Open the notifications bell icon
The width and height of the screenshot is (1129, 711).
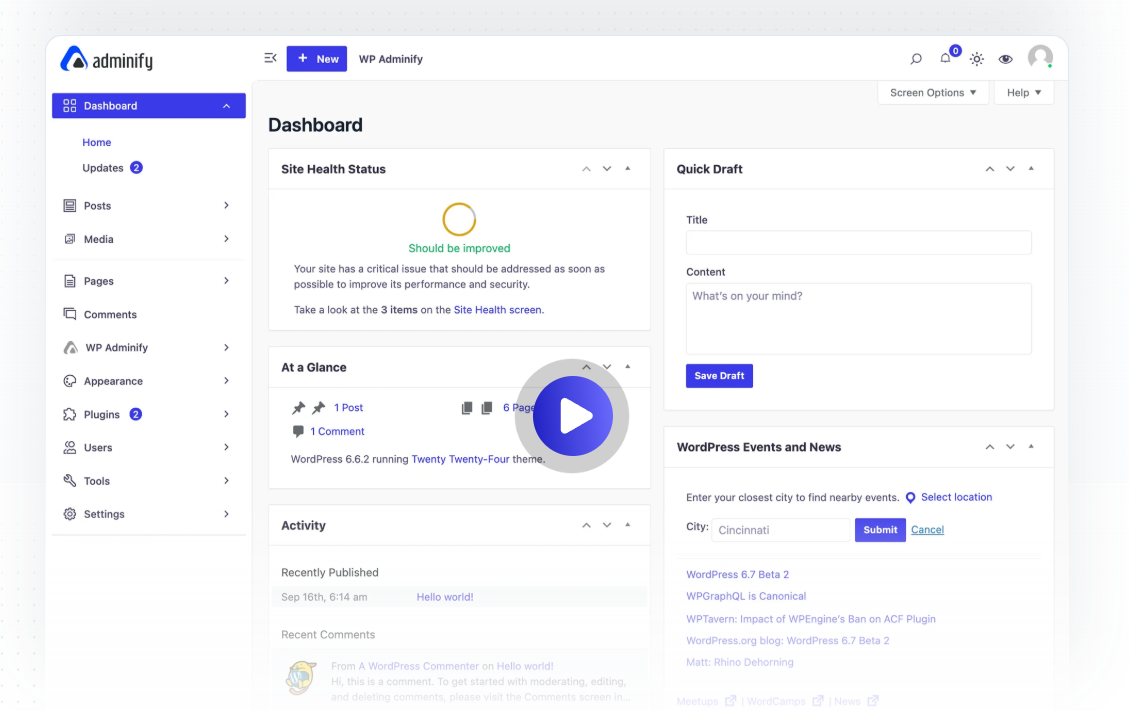pyautogui.click(x=945, y=59)
